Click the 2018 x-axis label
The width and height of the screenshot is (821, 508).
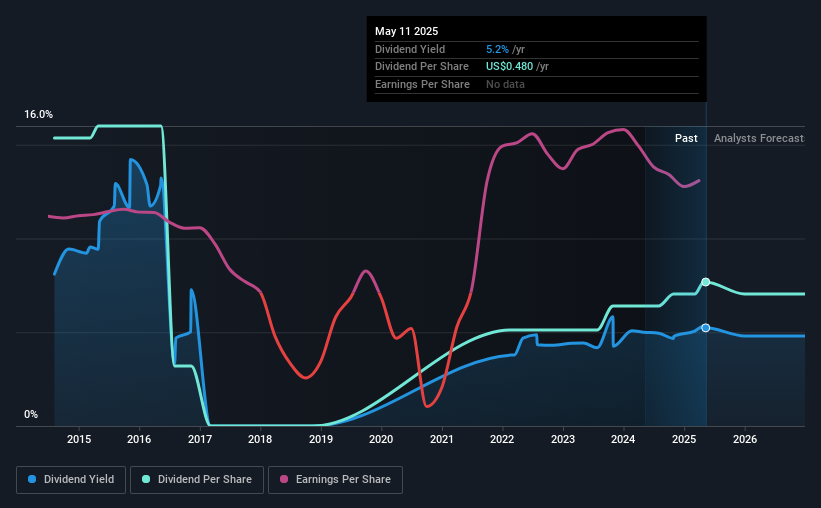point(260,439)
